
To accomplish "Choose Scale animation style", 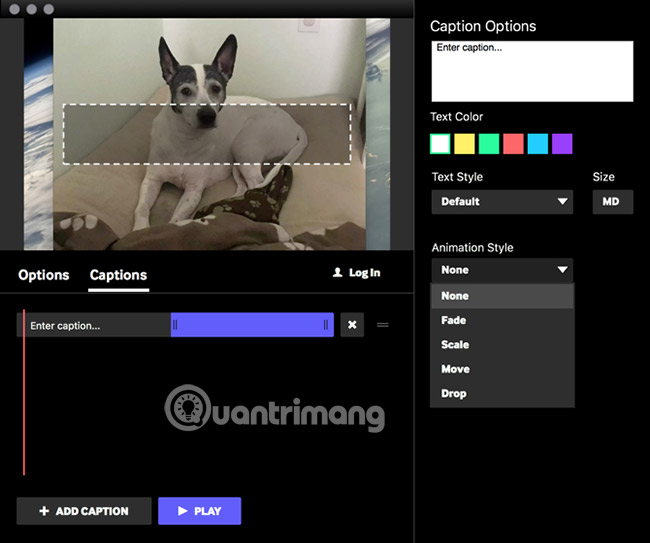I will 502,345.
